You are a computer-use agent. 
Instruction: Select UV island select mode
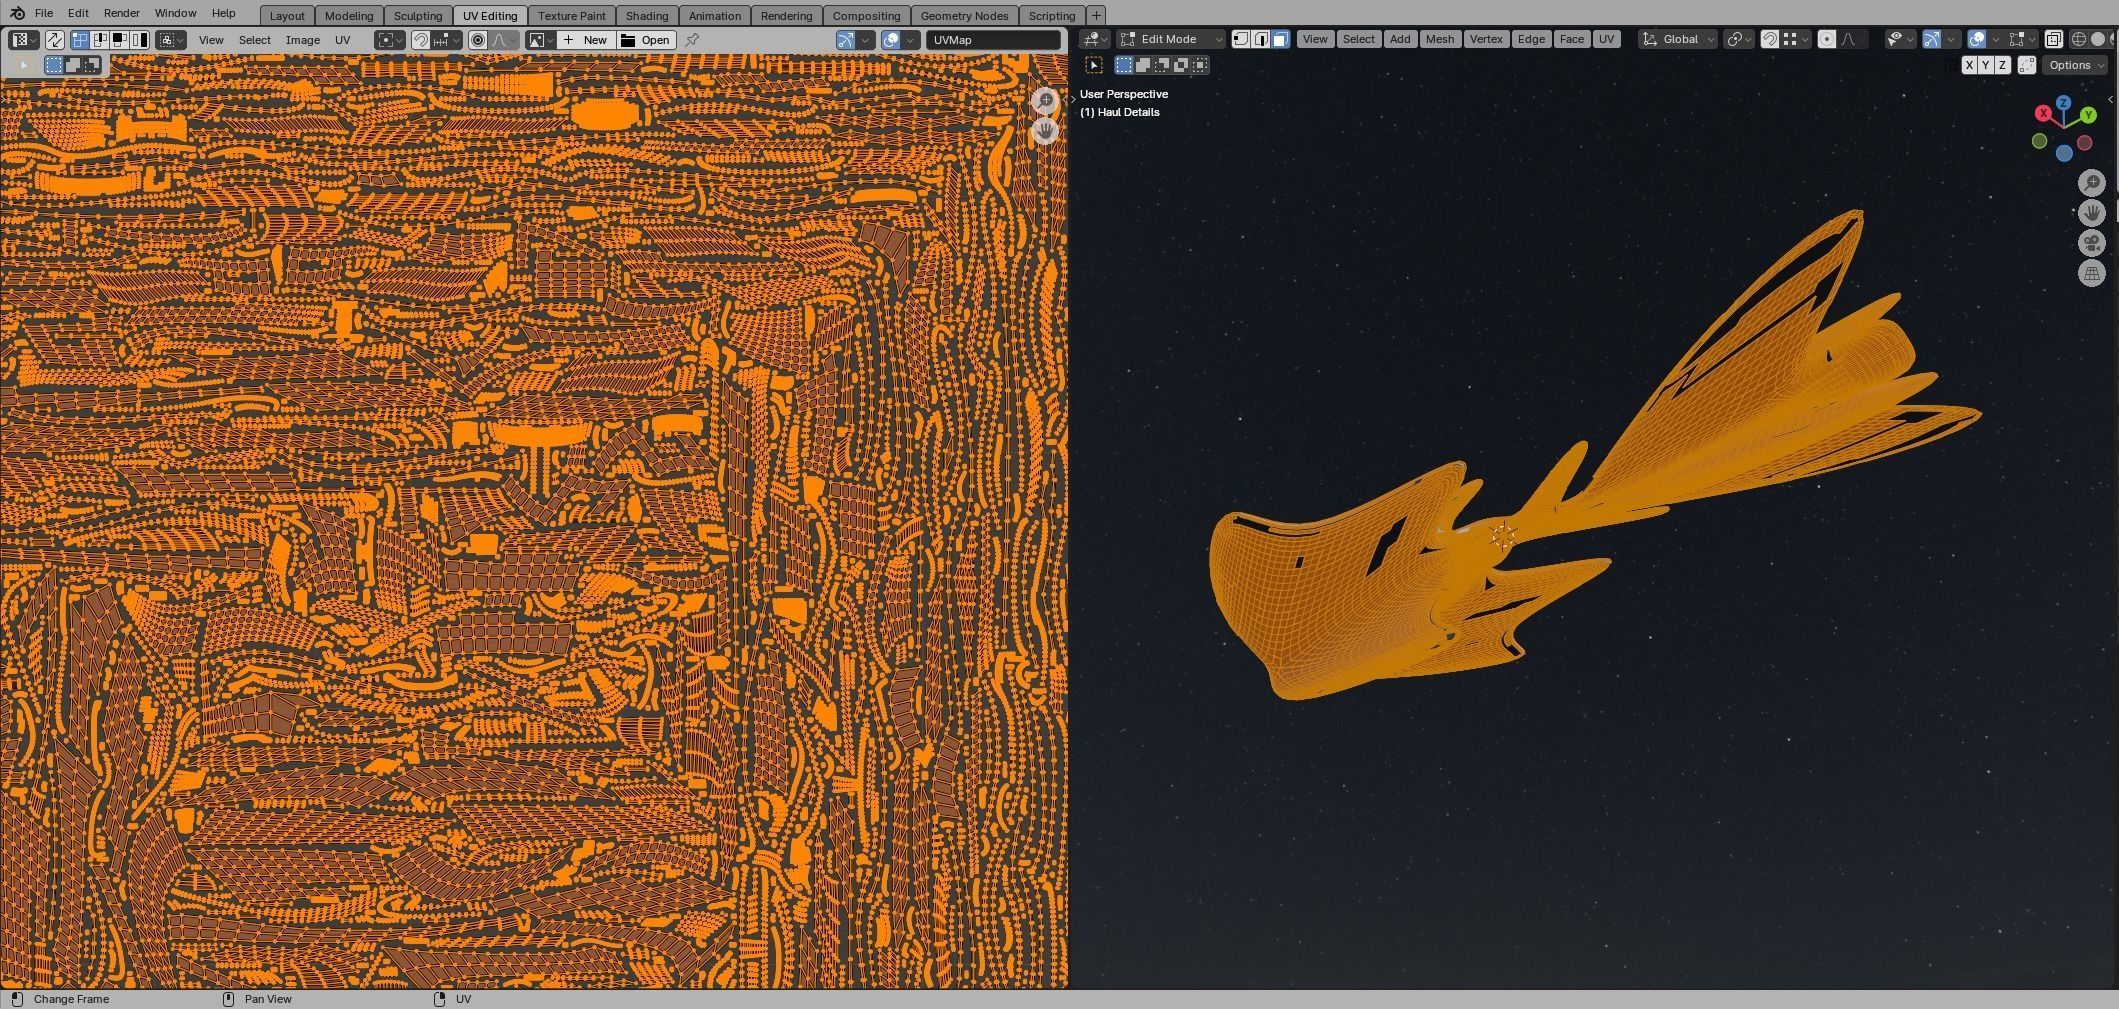click(139, 40)
